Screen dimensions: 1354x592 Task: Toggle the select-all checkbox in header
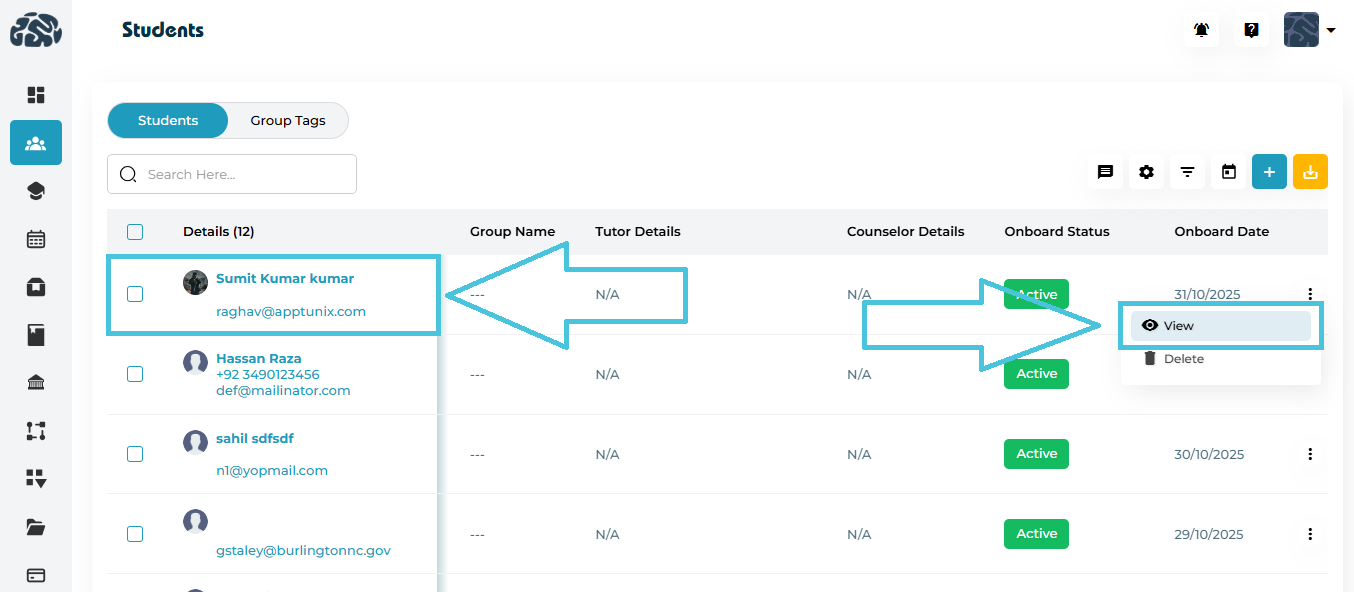135,232
